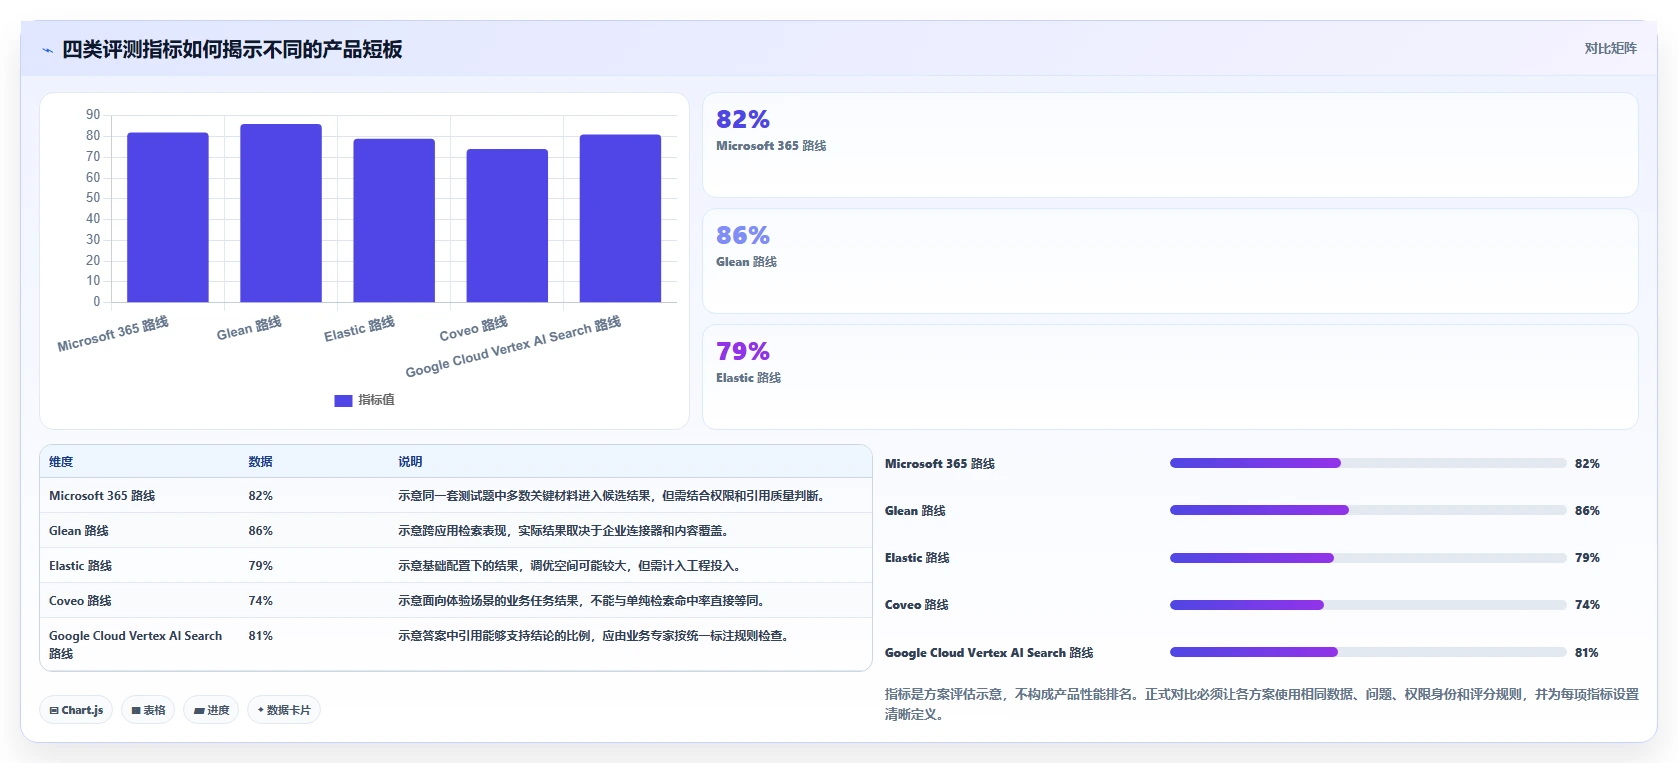Click the description starting 示意基础配置下的结果
The height and width of the screenshot is (763, 1678).
(571, 566)
